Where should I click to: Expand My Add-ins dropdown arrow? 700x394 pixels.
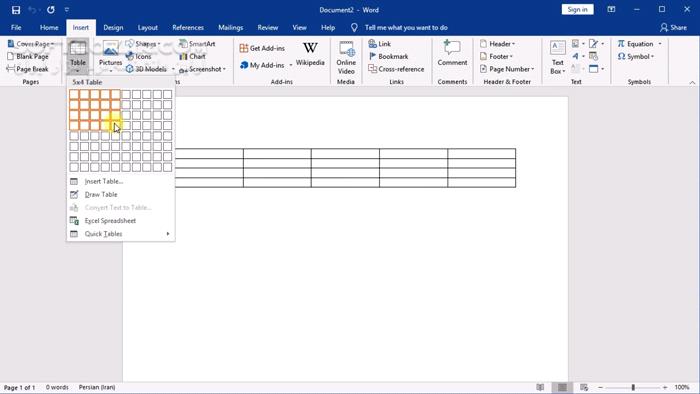pos(291,65)
